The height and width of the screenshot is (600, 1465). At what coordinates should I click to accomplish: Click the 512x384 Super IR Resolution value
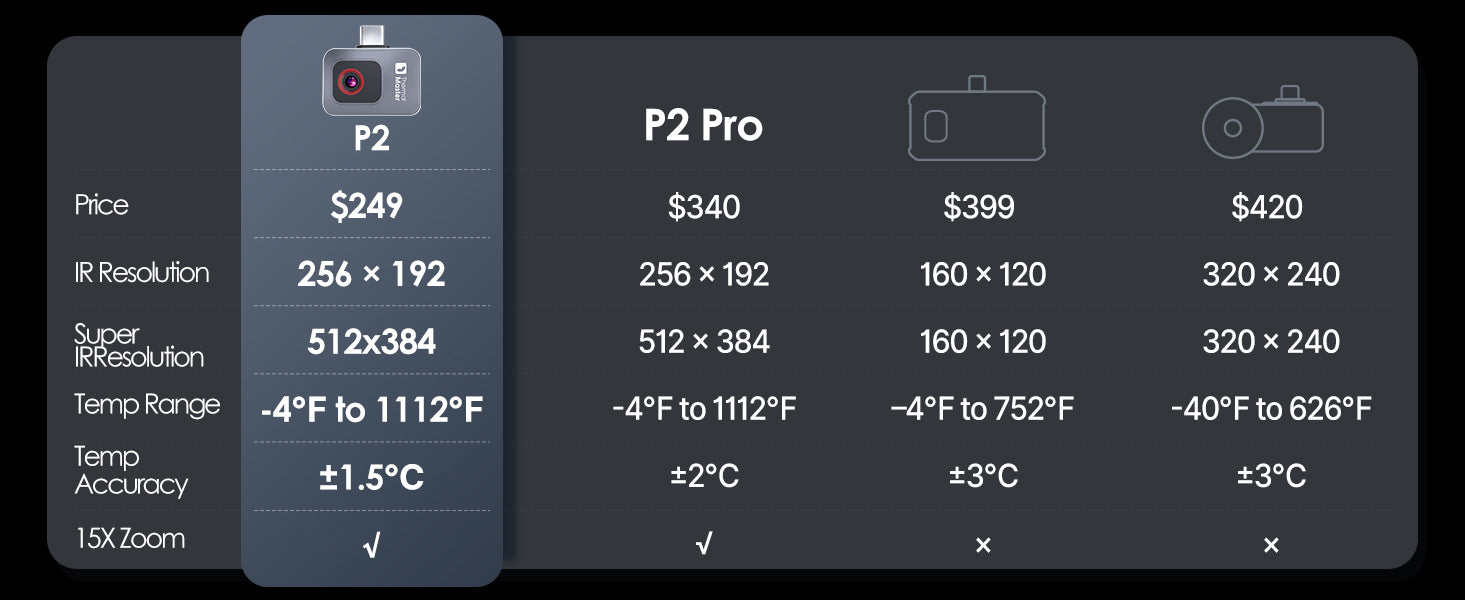(x=371, y=342)
